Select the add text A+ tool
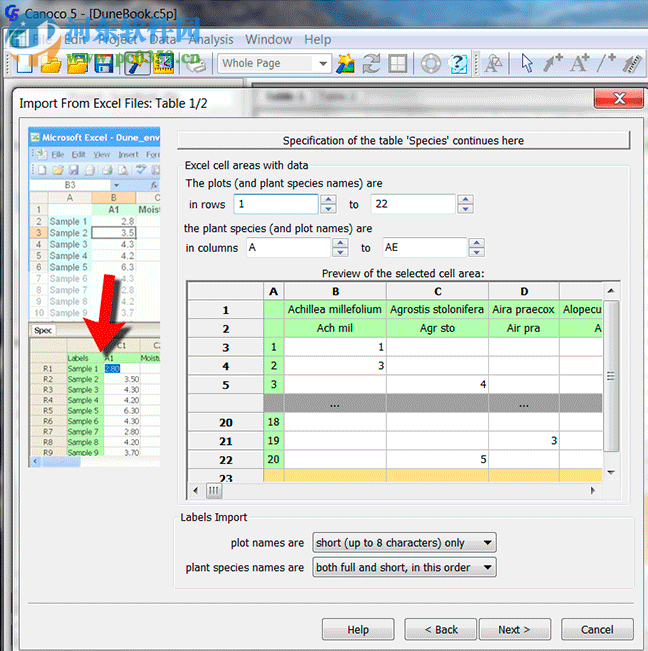Image resolution: width=648 pixels, height=651 pixels. click(x=580, y=63)
